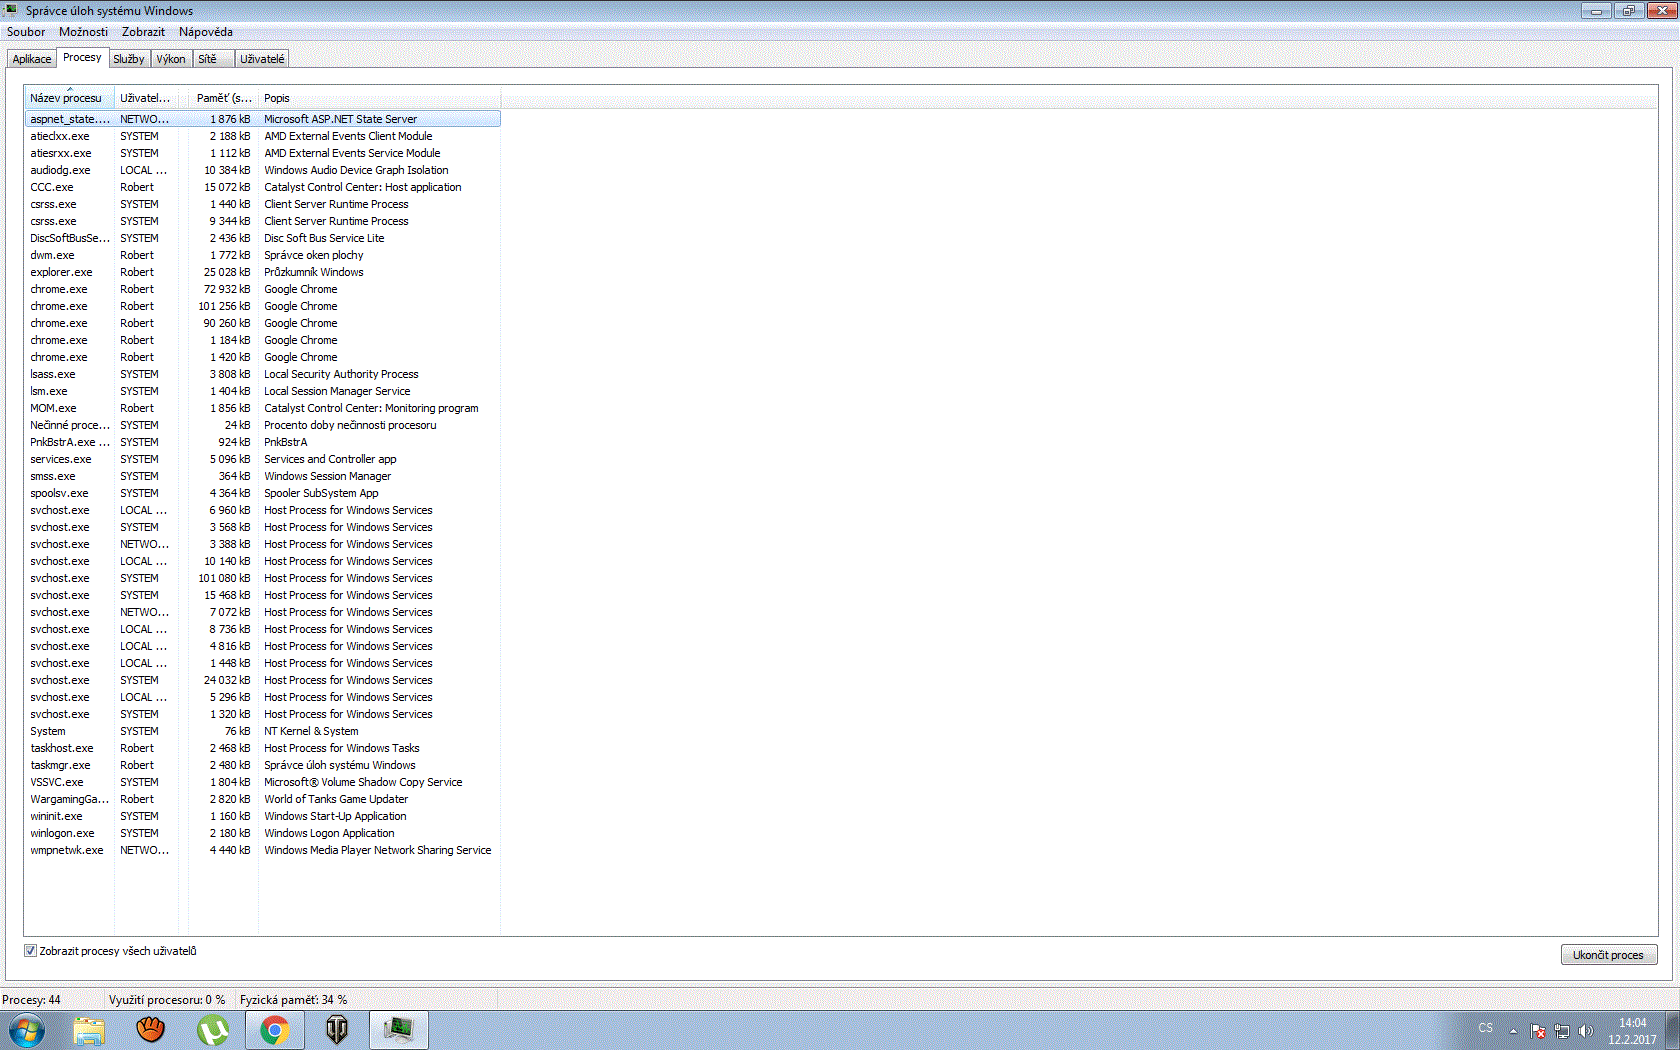Select the WargamingGa... process row
Screen dimensions: 1680x1050
point(262,799)
